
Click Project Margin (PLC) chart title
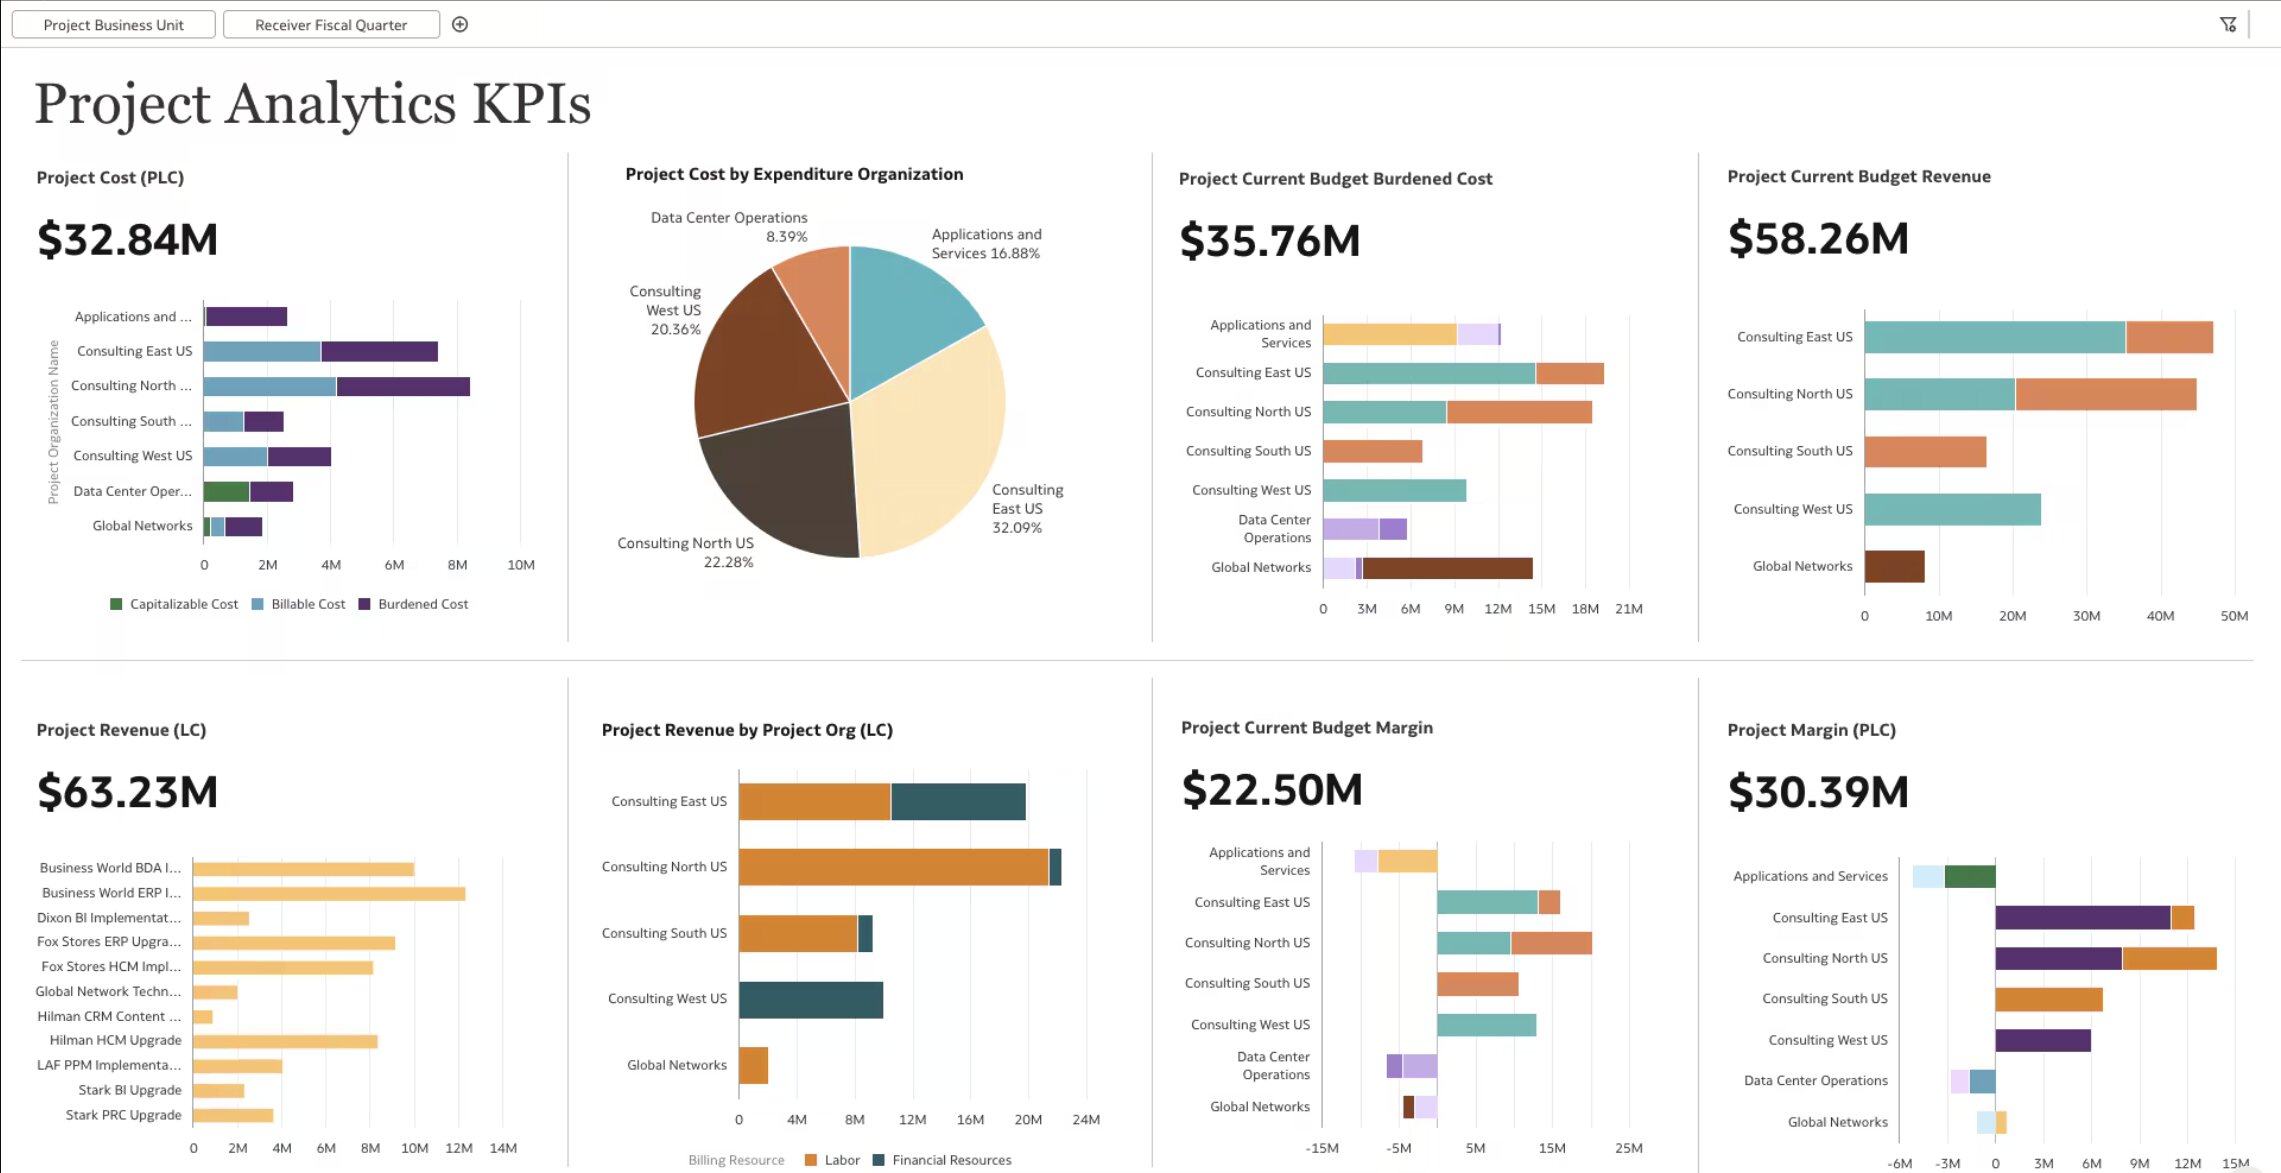[x=1811, y=730]
